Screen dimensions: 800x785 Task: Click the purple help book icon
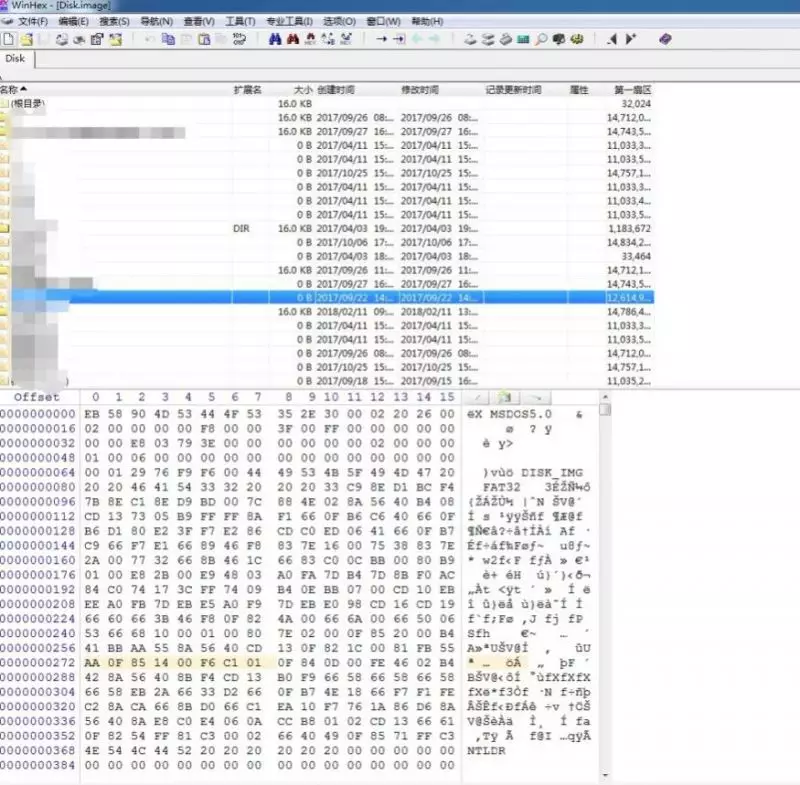pyautogui.click(x=665, y=39)
